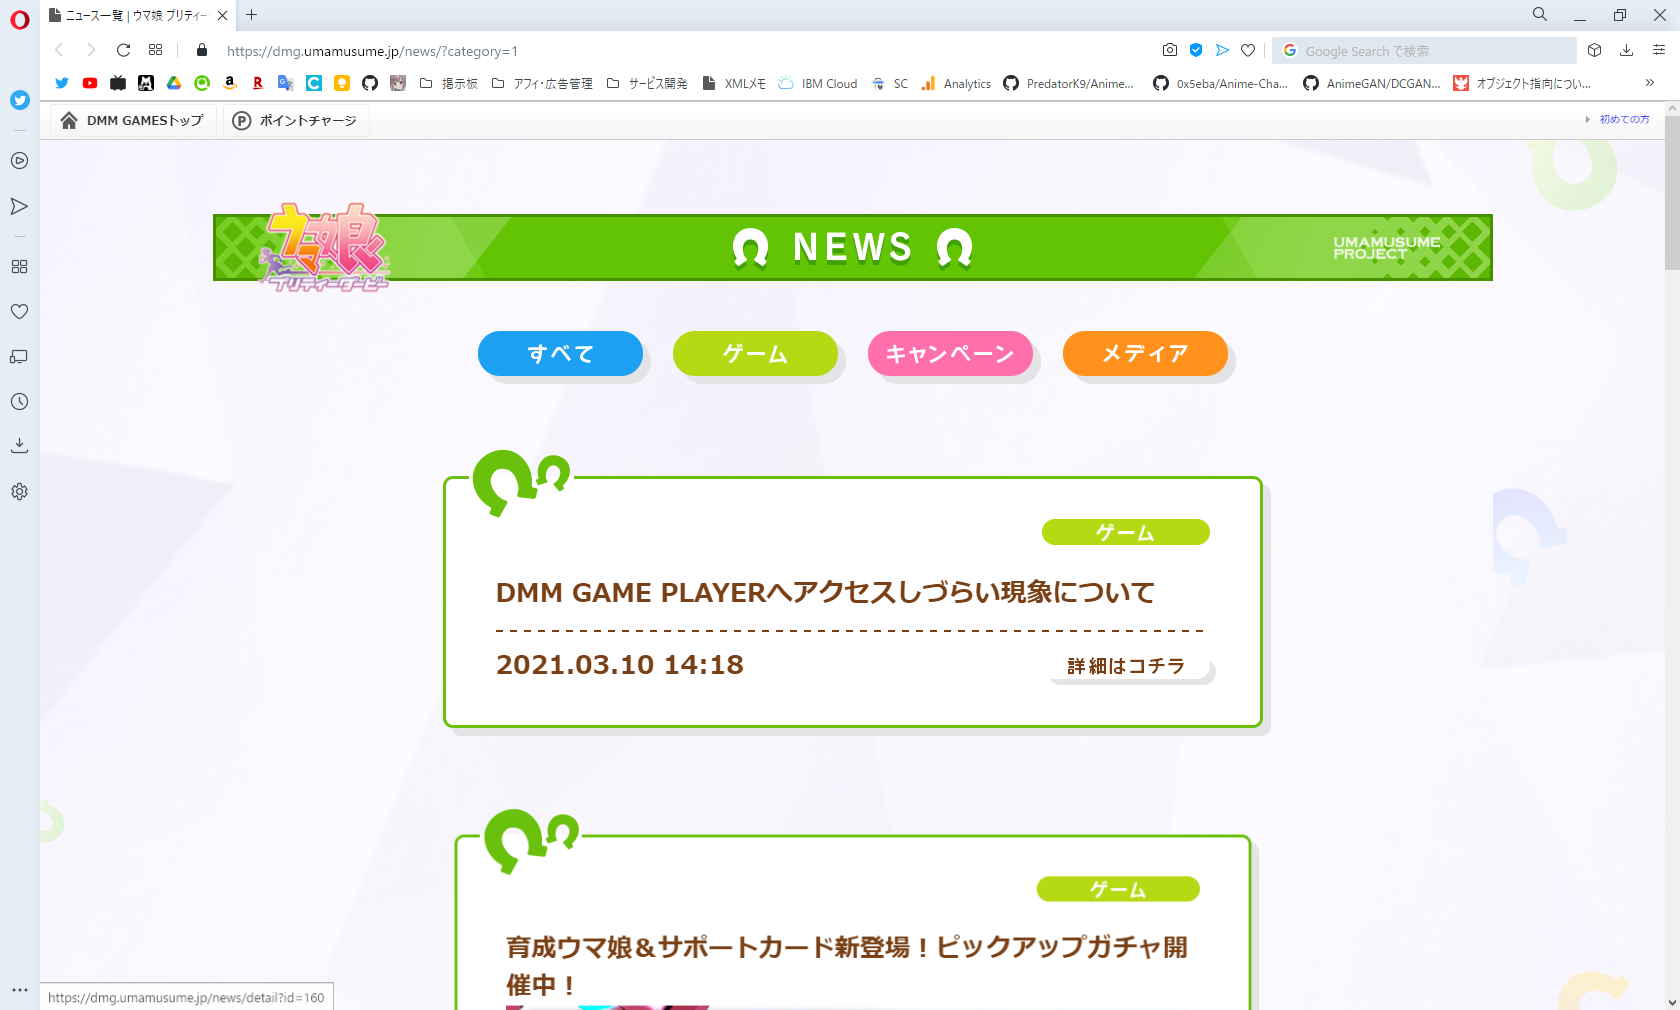Show the page security lock info
This screenshot has height=1010, width=1680.
pos(202,50)
